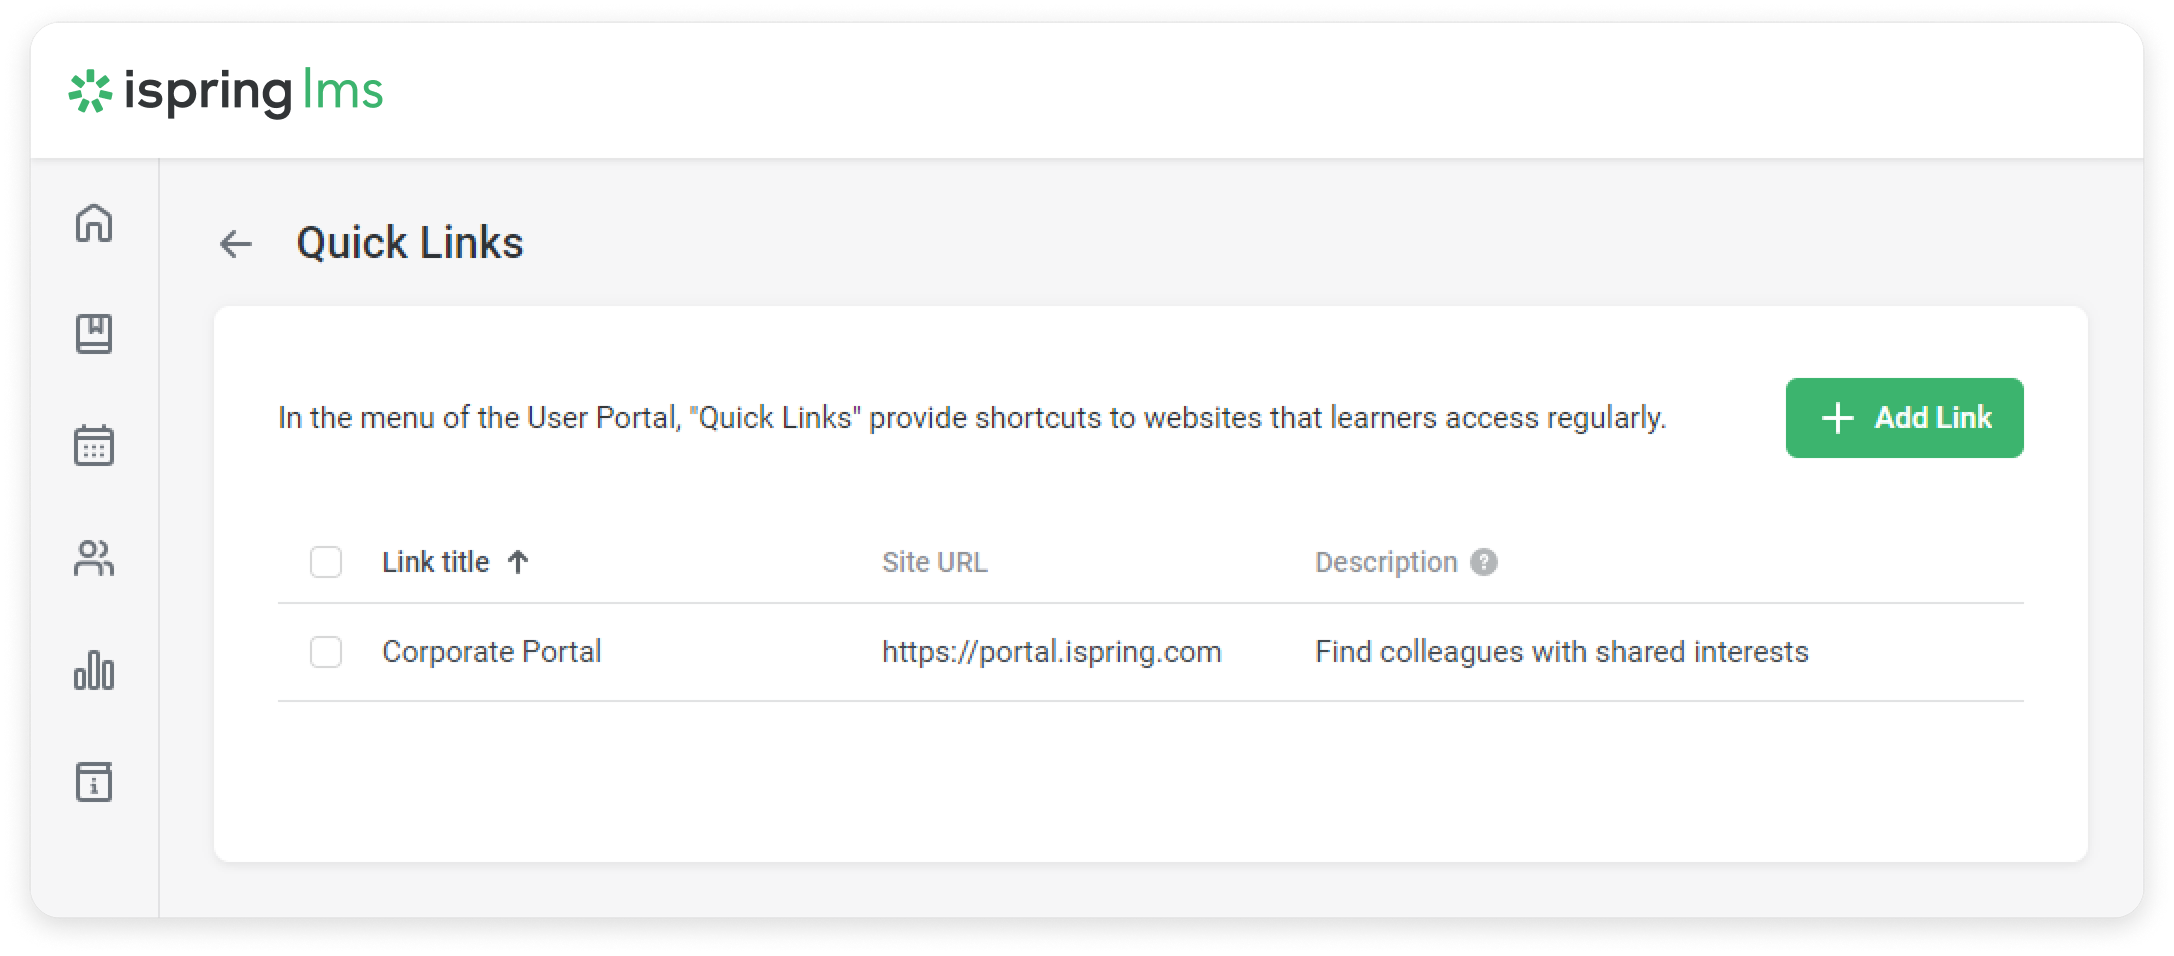
Task: Open the https://portal.ispring.com URL
Action: (1051, 652)
